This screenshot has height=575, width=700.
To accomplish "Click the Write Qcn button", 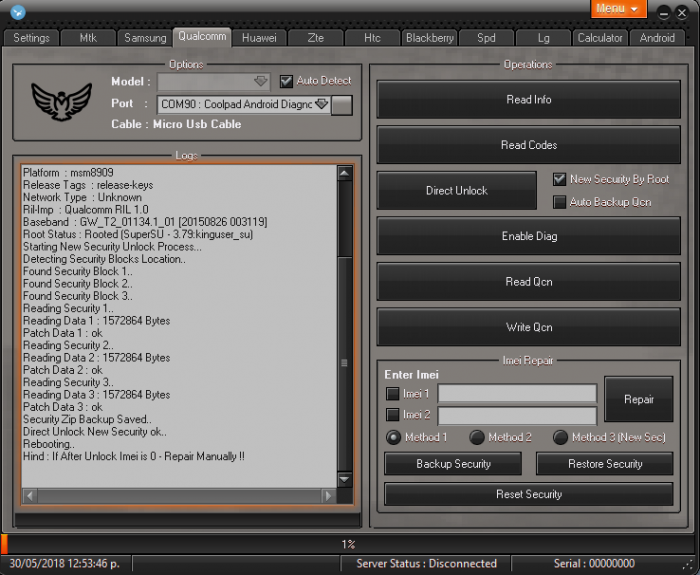I will point(529,327).
